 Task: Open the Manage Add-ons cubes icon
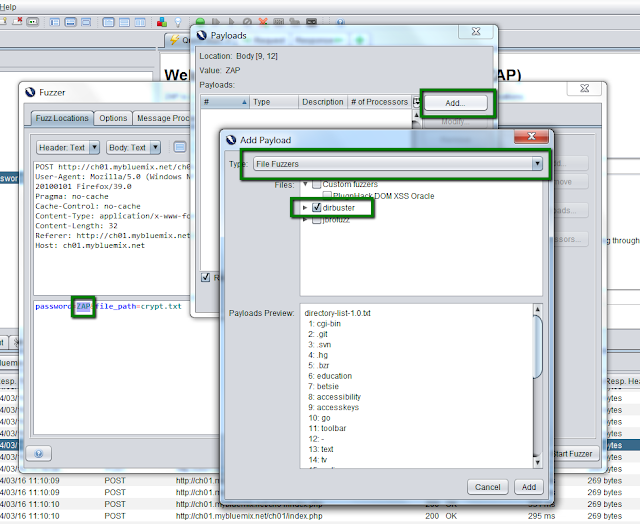click(162, 22)
